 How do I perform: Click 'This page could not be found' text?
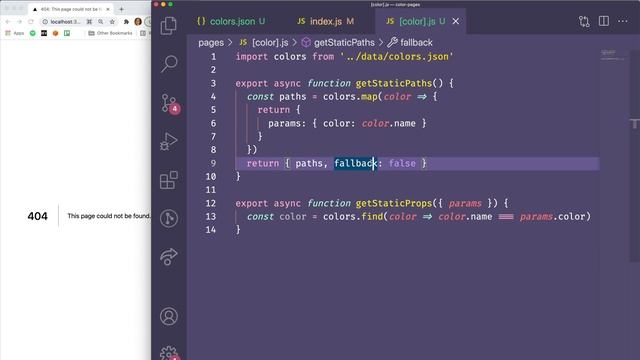pyautogui.click(x=109, y=216)
